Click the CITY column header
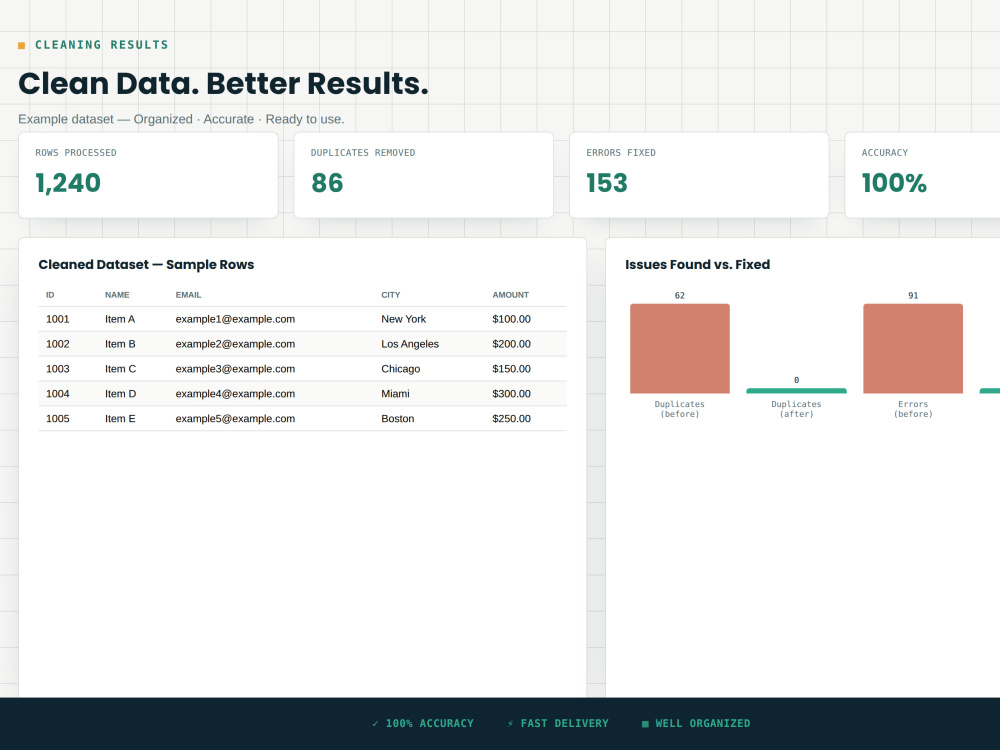Image resolution: width=1000 pixels, height=750 pixels. click(391, 295)
